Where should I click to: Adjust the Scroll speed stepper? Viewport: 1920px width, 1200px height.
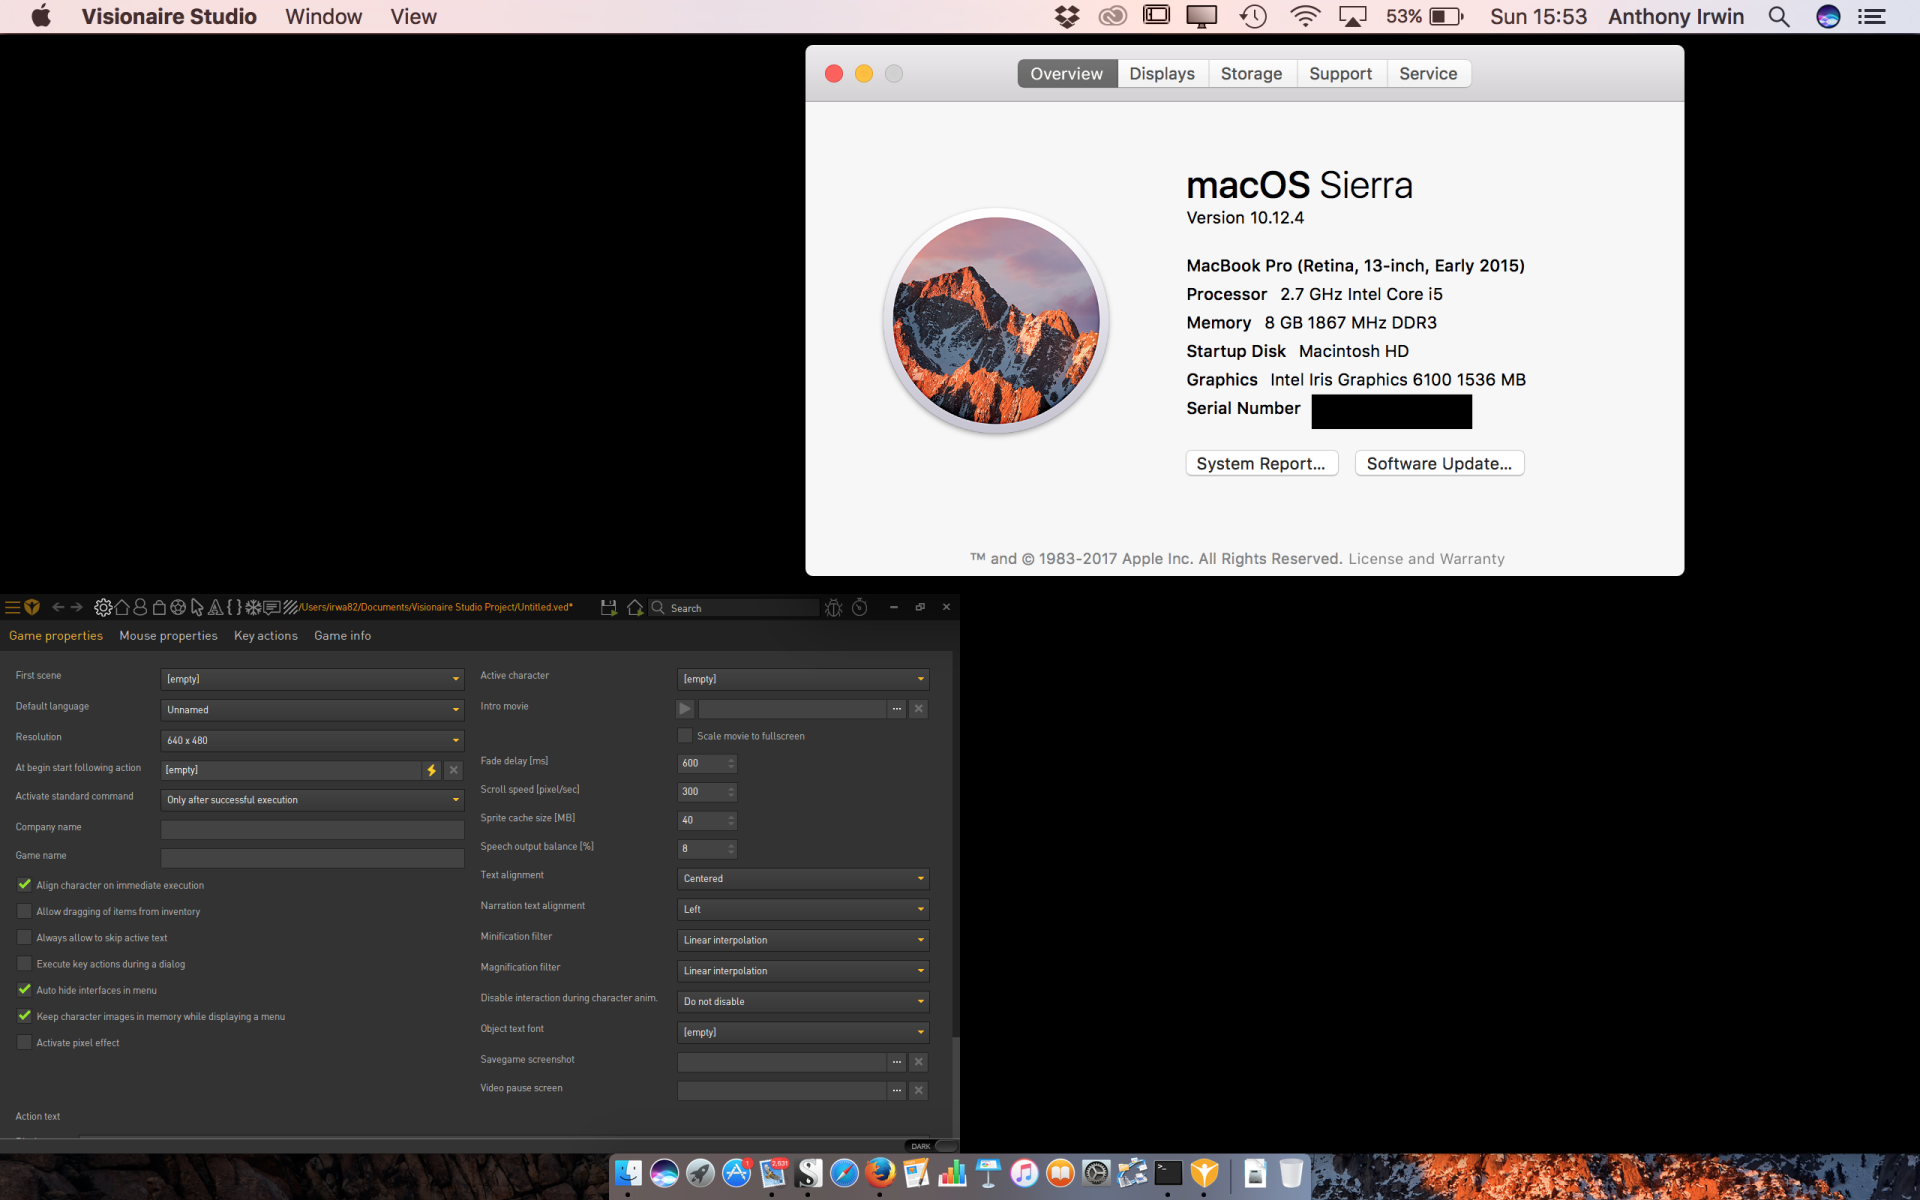[x=731, y=792]
